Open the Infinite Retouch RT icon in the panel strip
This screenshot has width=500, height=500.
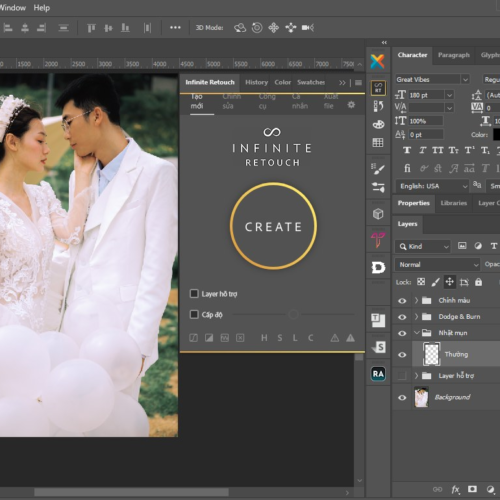pyautogui.click(x=378, y=88)
